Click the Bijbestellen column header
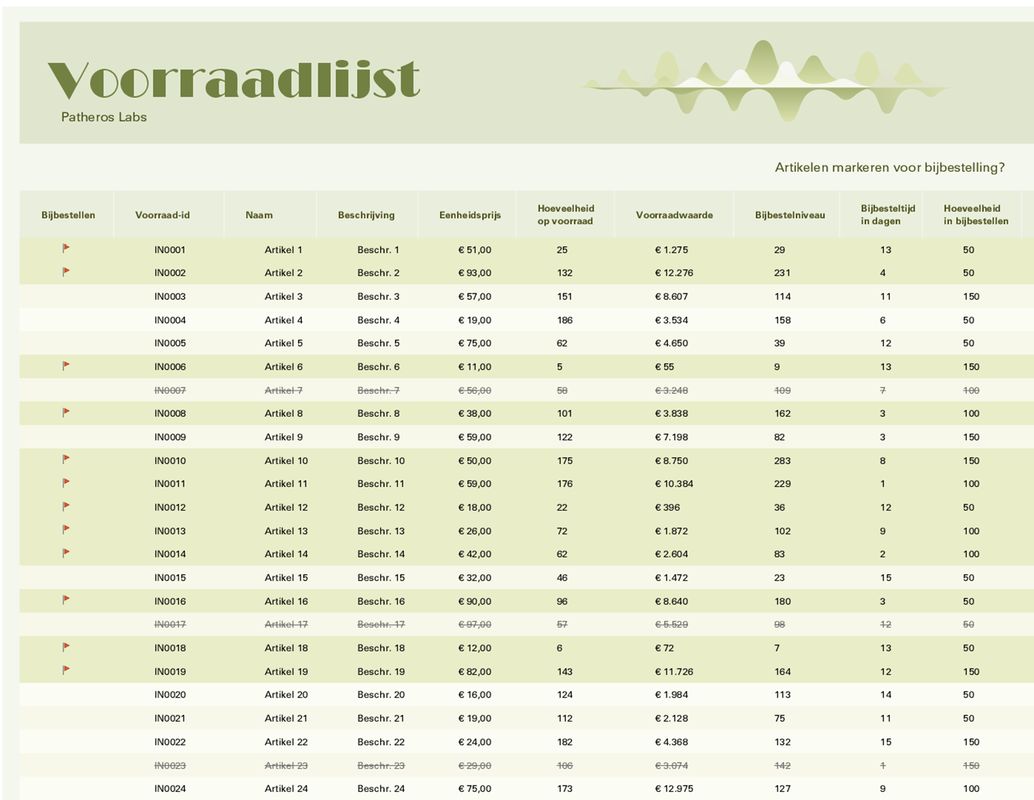Viewport: 1034px width, 800px height. tap(68, 215)
